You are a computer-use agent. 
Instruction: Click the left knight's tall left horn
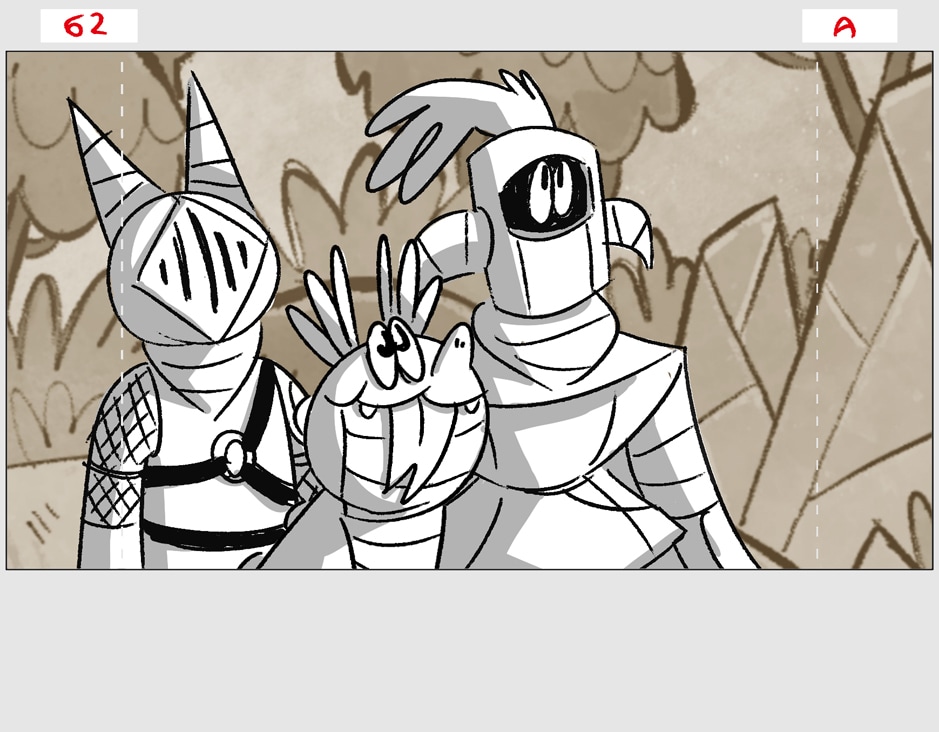(100, 160)
